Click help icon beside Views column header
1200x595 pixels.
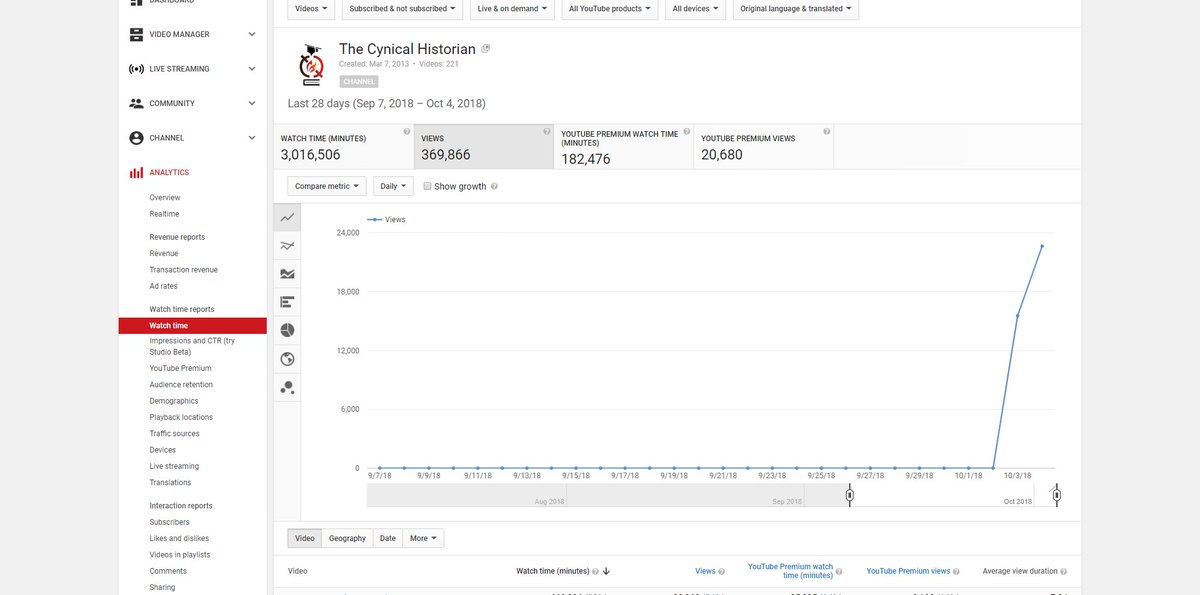(722, 571)
